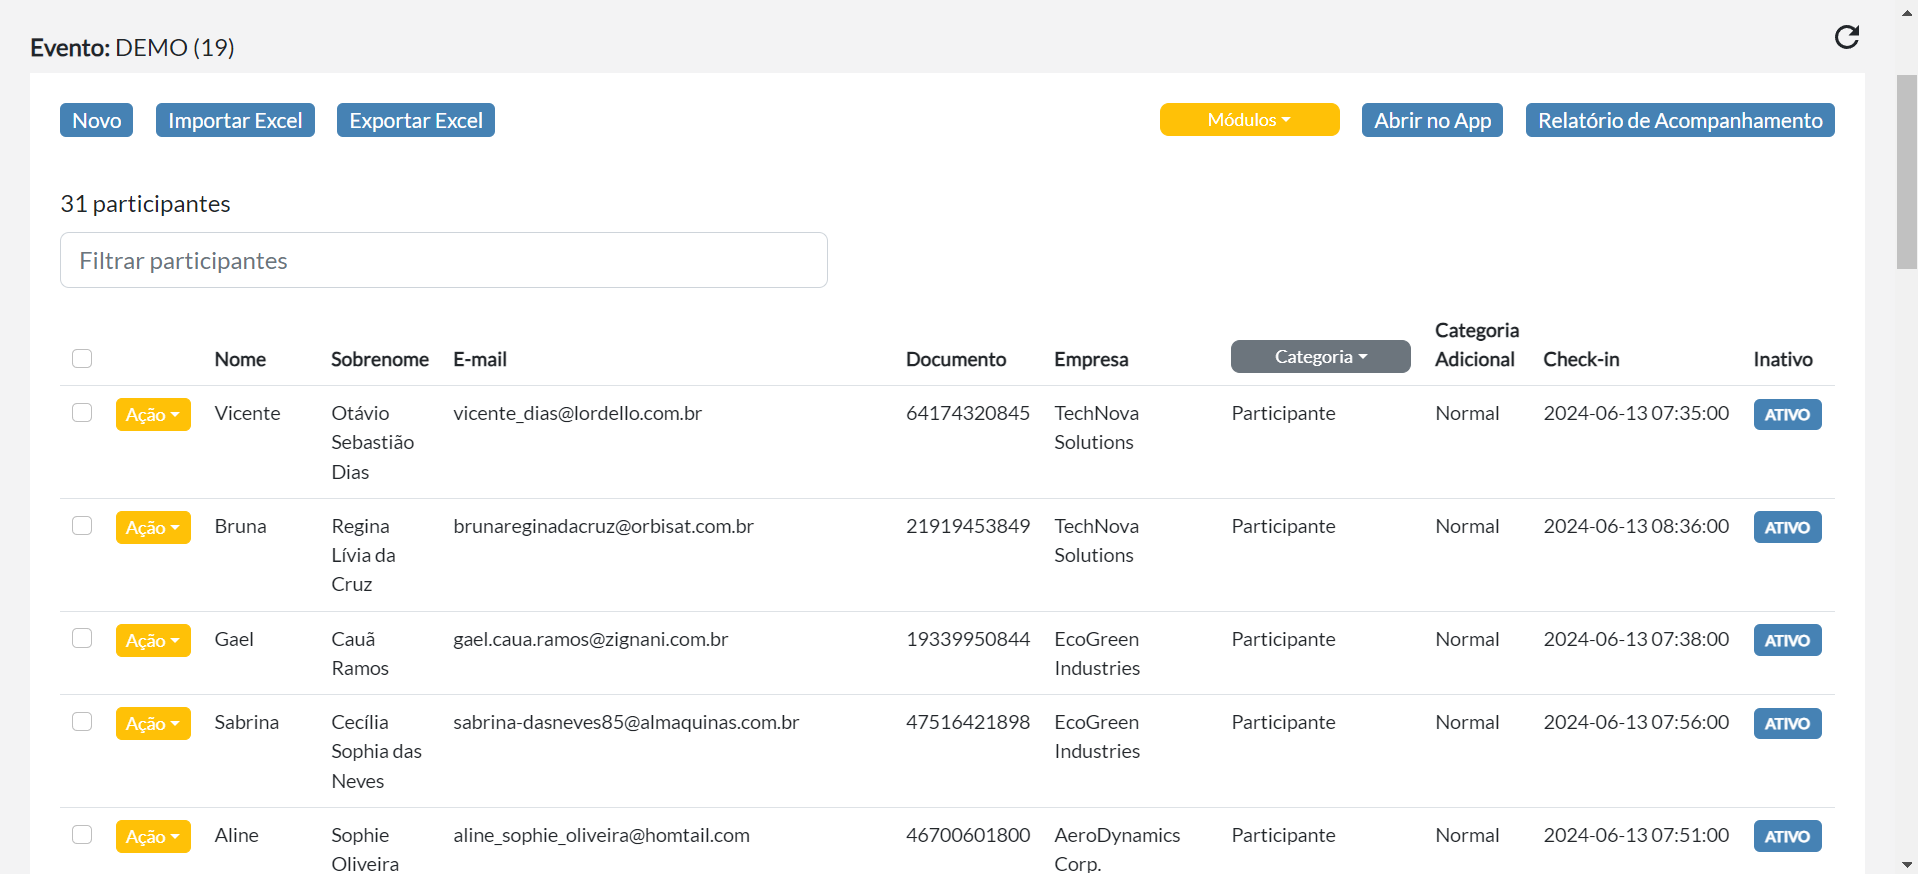Click email sabrina-dasneves85@almaquinas.com.br
Image resolution: width=1918 pixels, height=874 pixels.
click(626, 722)
